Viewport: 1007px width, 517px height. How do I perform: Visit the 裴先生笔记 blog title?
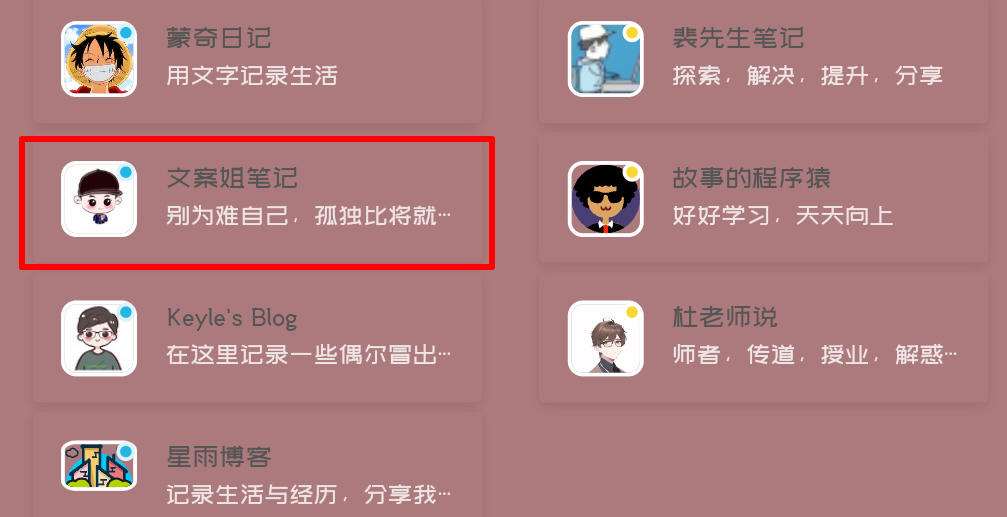click(x=738, y=38)
